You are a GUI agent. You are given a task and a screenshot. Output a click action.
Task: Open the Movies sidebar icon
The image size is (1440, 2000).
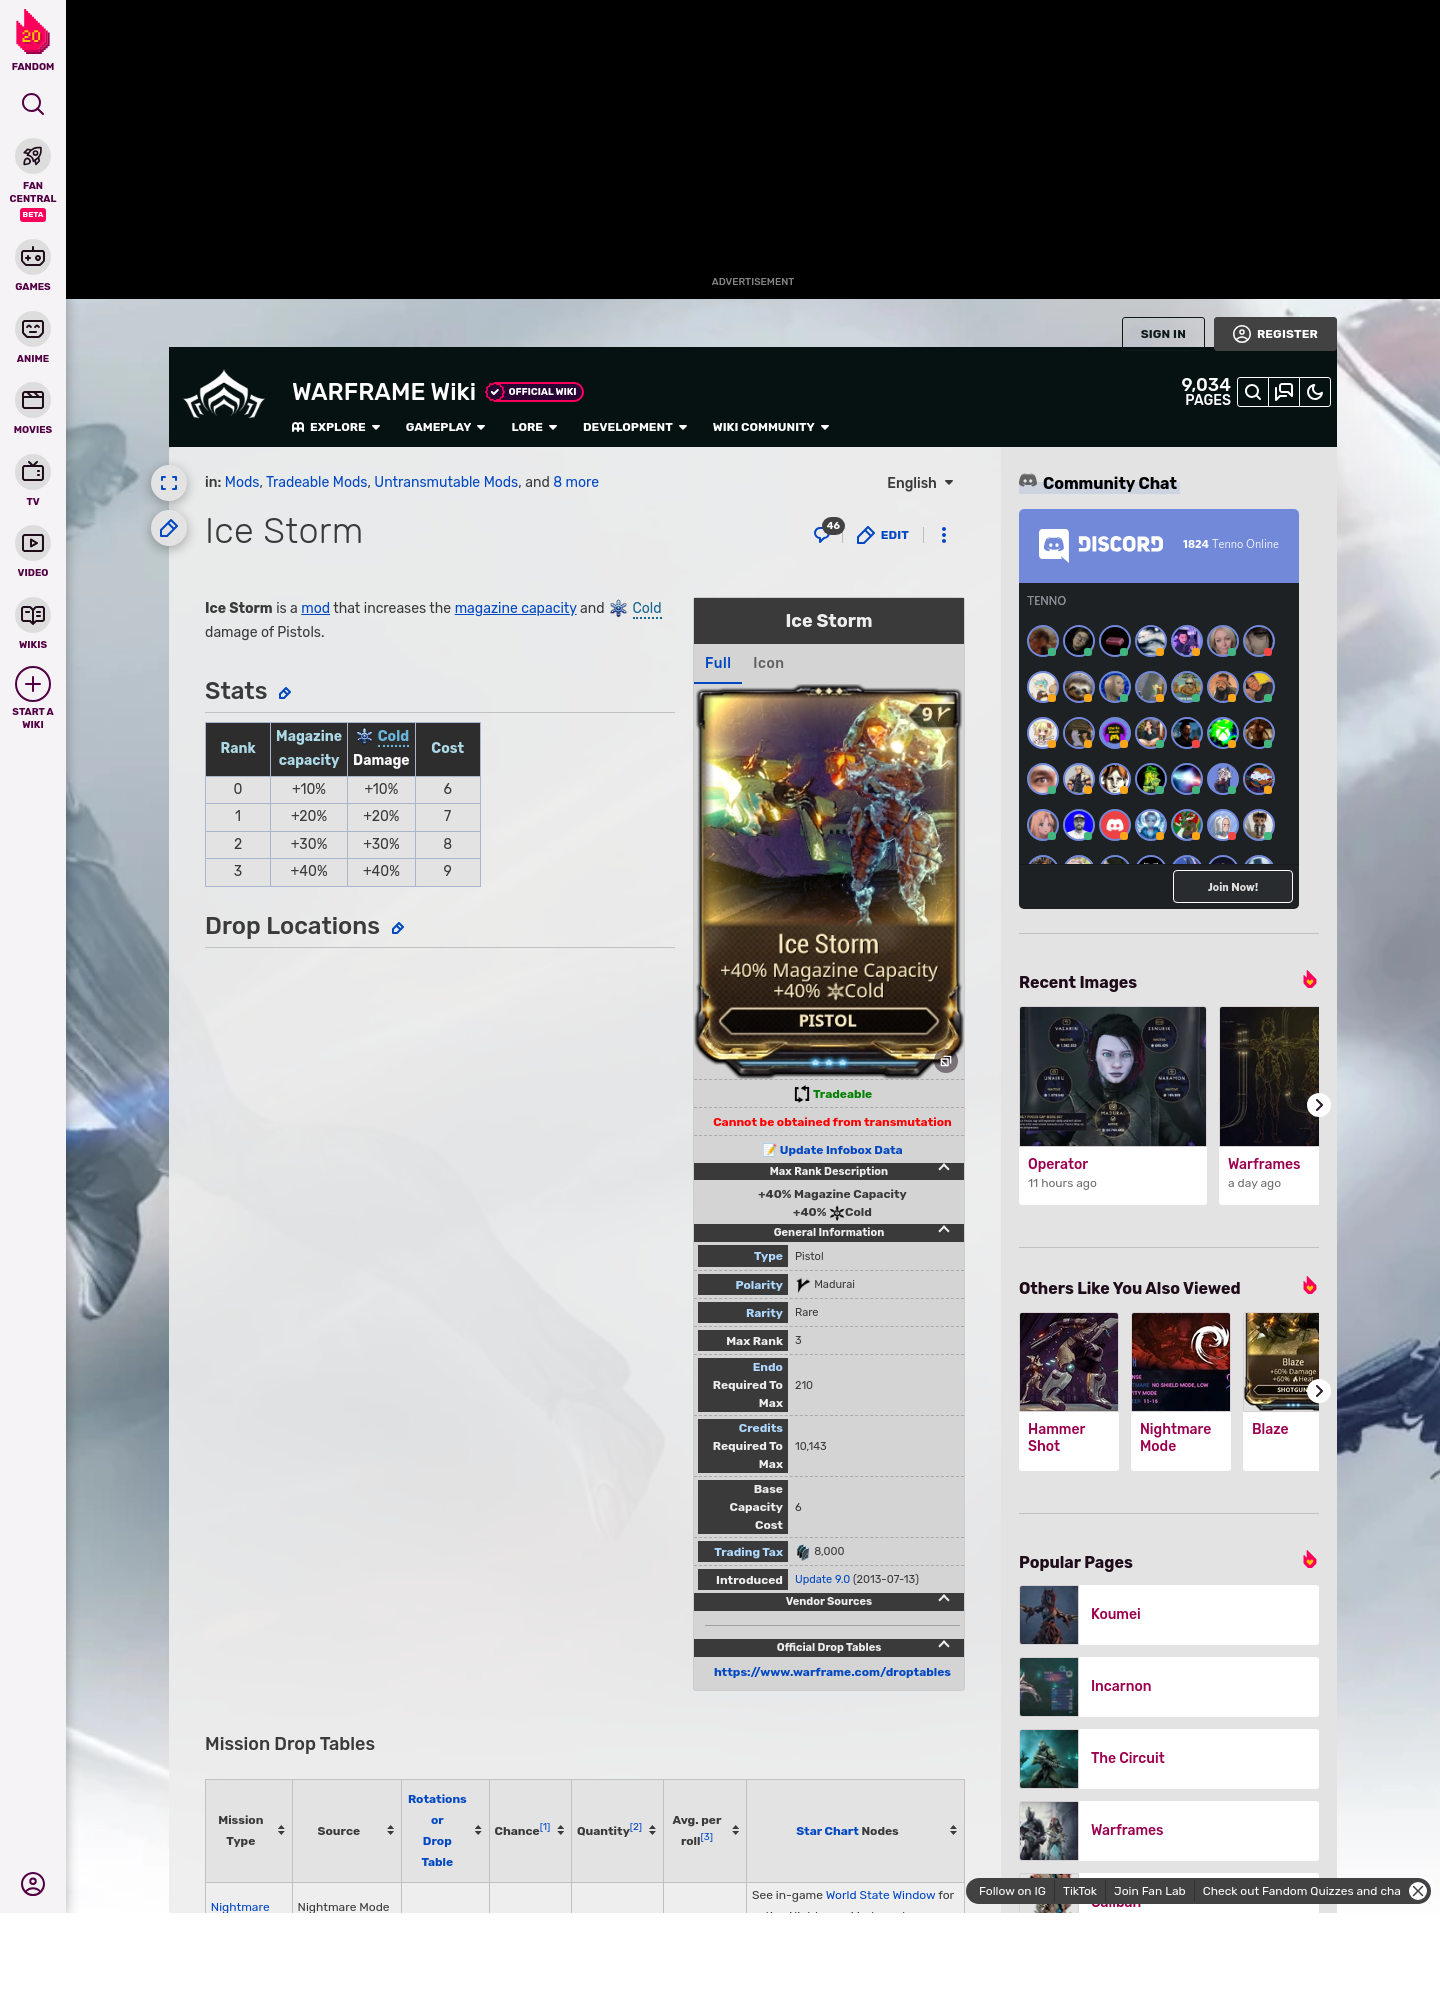33,400
